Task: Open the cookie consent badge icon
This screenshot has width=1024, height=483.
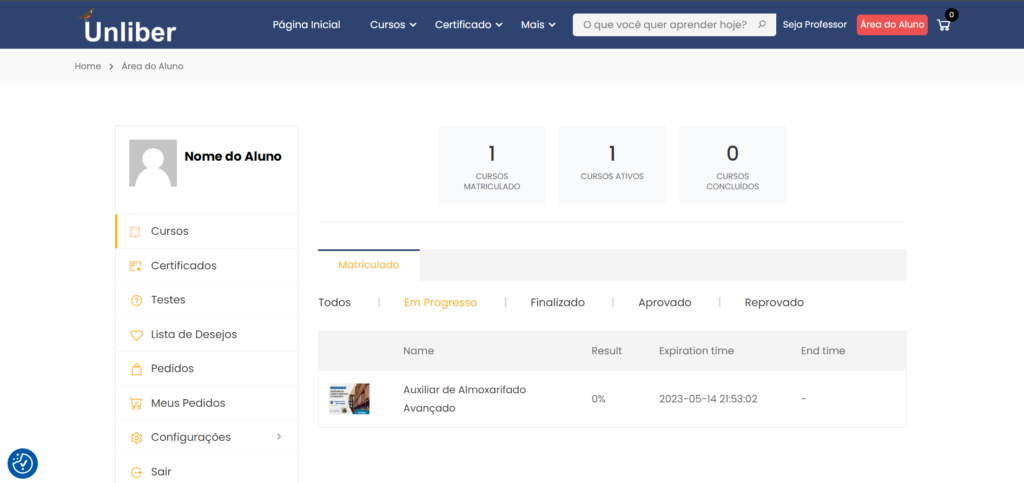Action: coord(22,463)
